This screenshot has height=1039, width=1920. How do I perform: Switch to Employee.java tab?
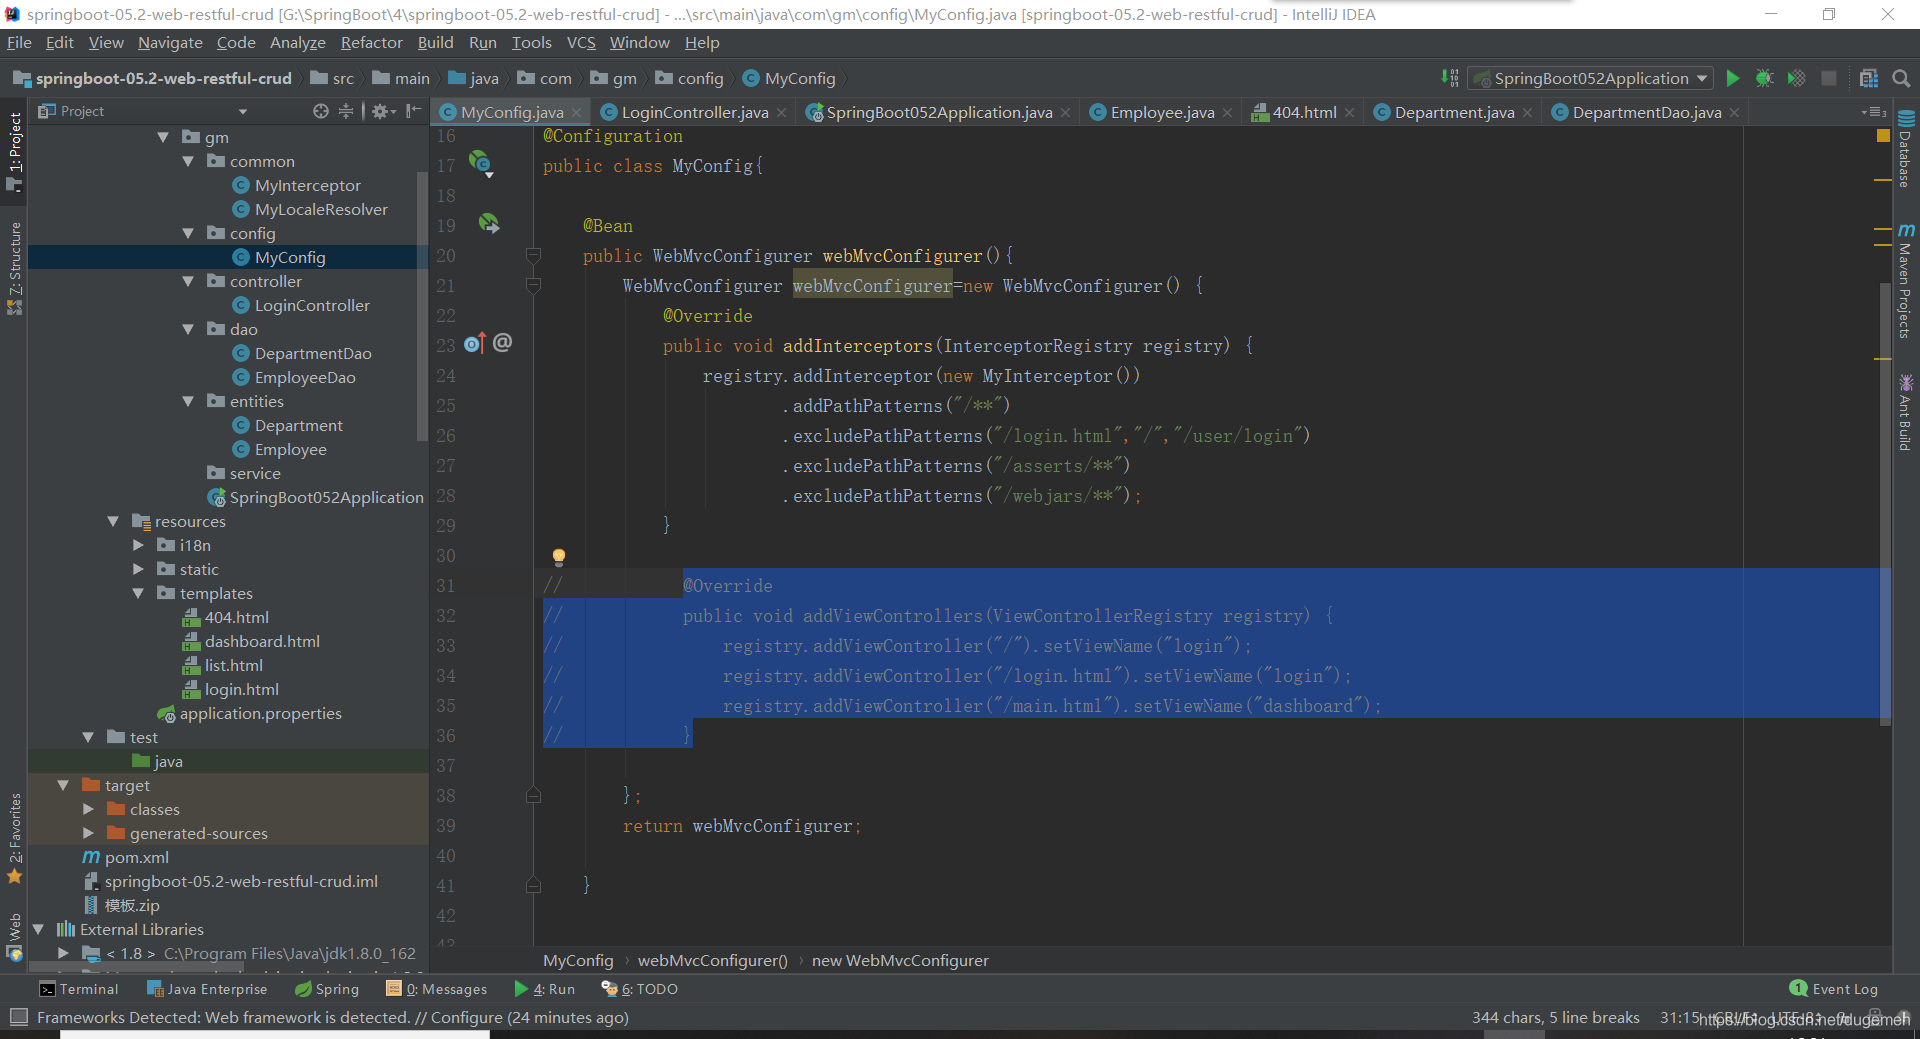pos(1162,112)
